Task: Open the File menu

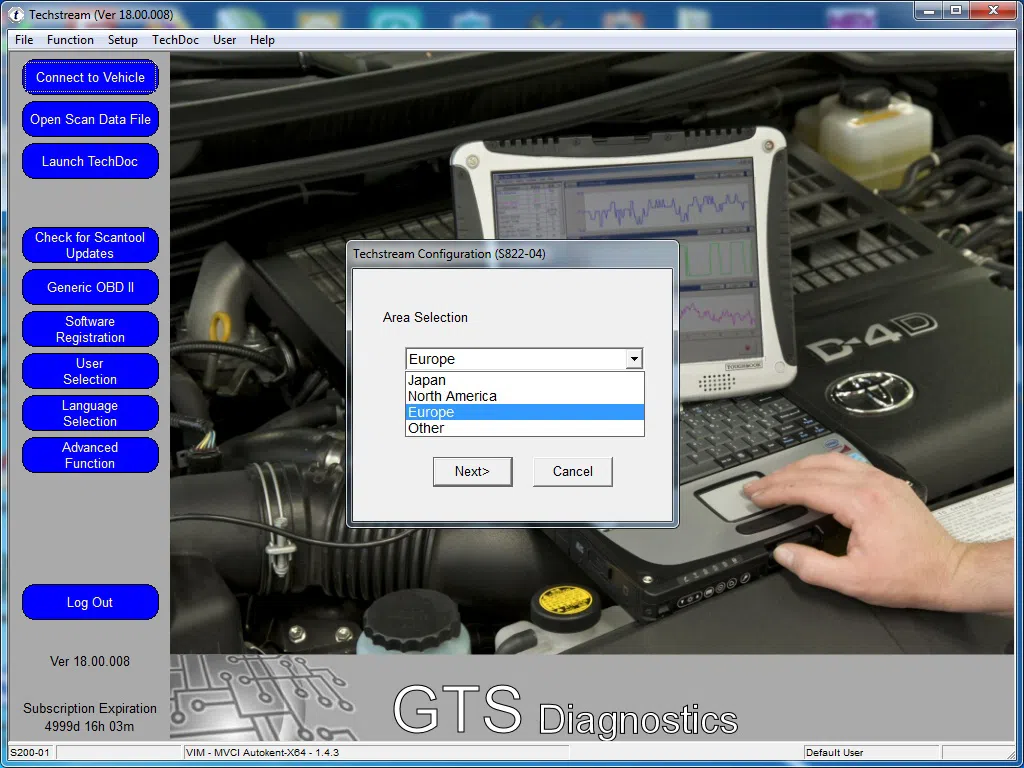Action: pos(24,40)
